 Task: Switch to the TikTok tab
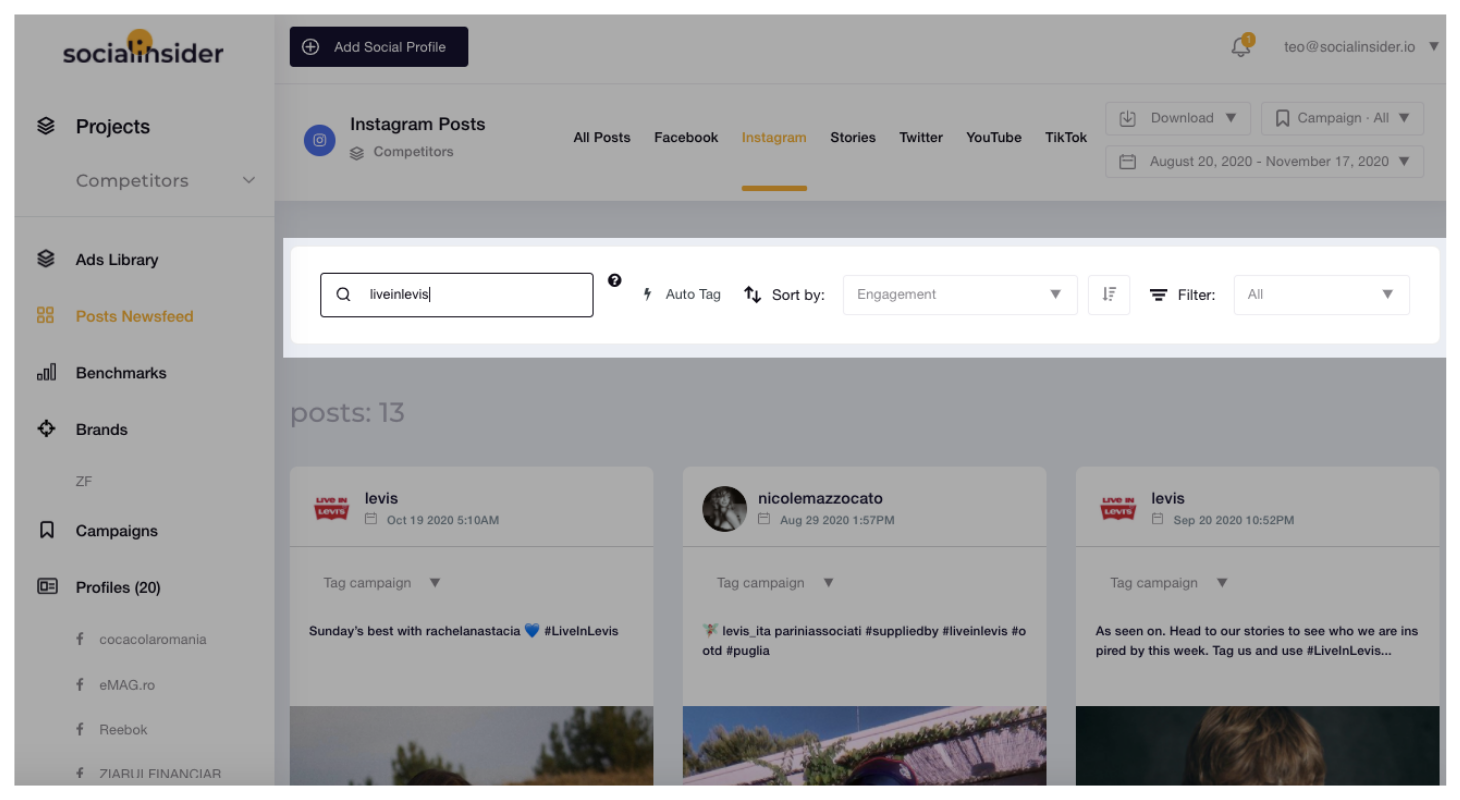tap(1066, 138)
